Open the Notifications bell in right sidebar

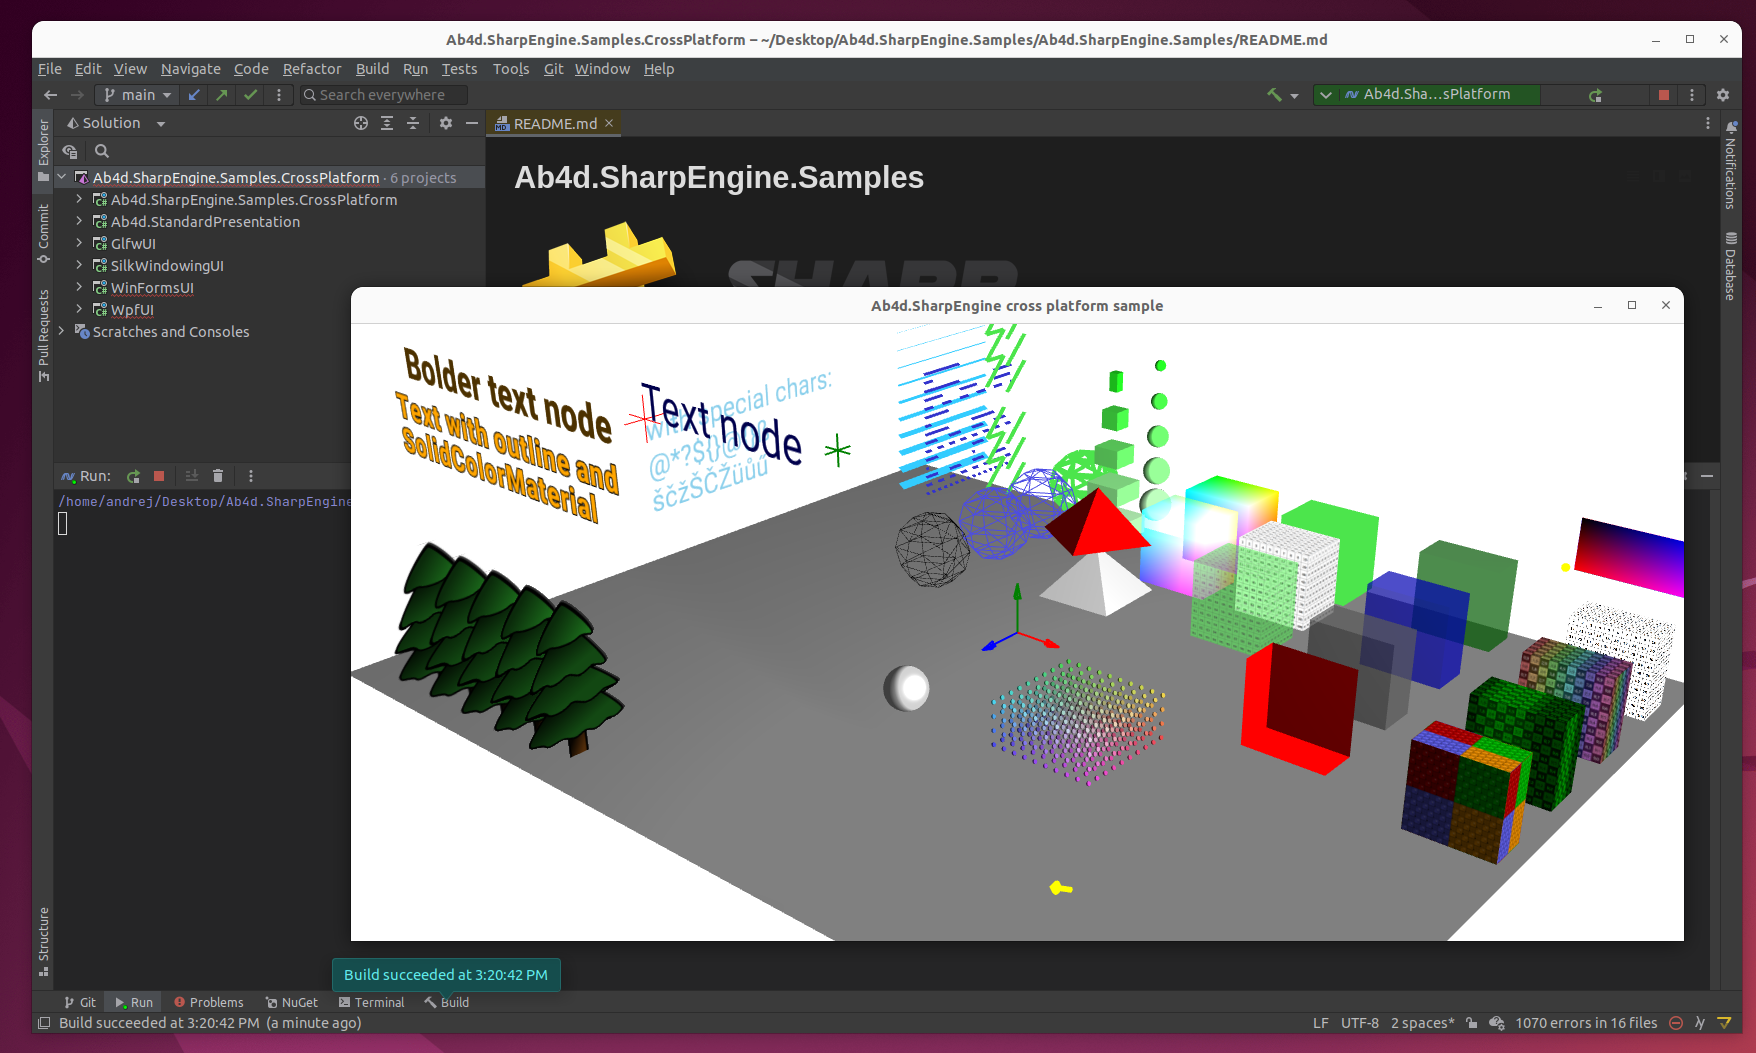1731,128
